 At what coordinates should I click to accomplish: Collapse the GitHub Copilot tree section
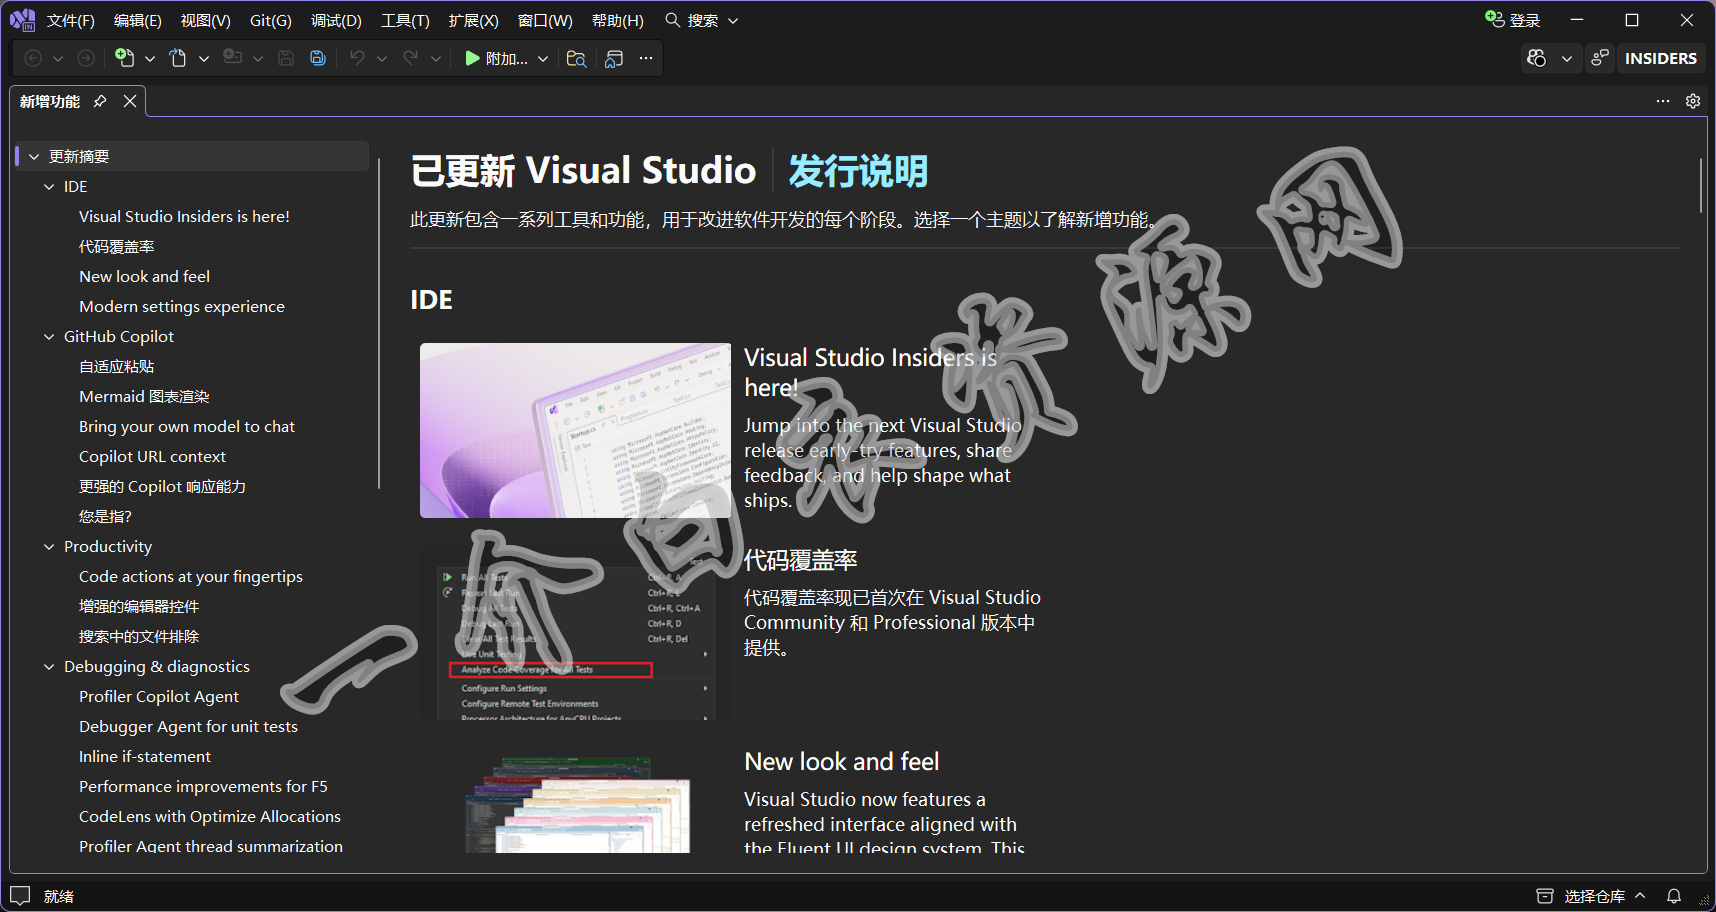(49, 337)
